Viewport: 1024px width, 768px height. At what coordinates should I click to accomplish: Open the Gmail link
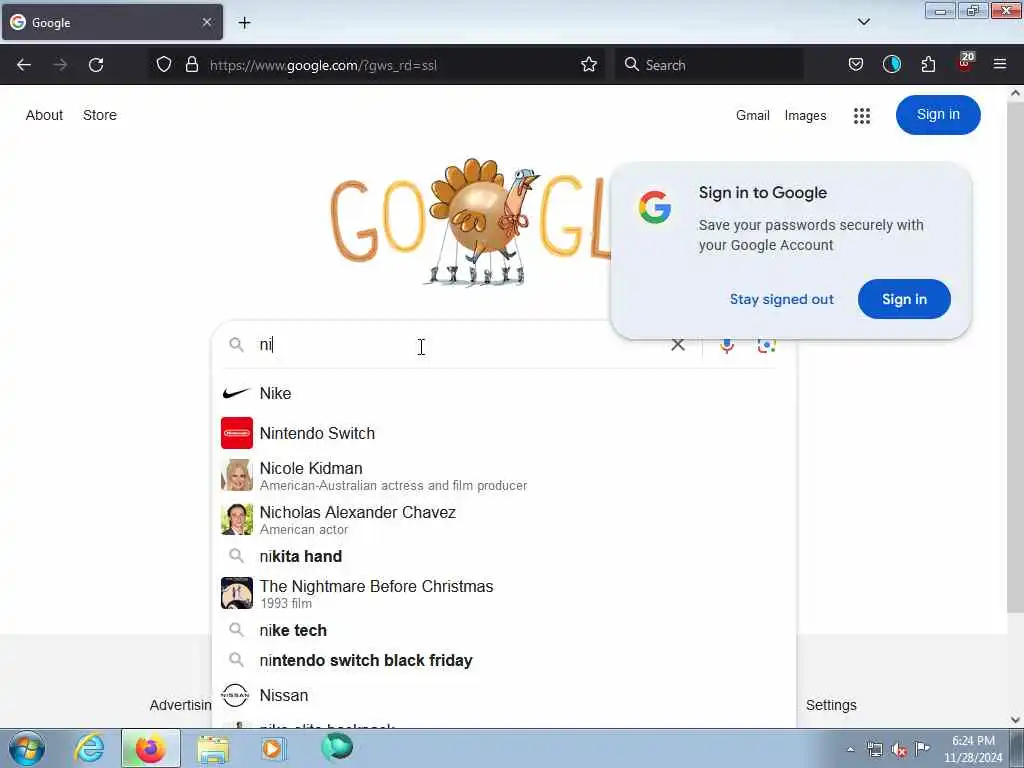[x=752, y=116]
